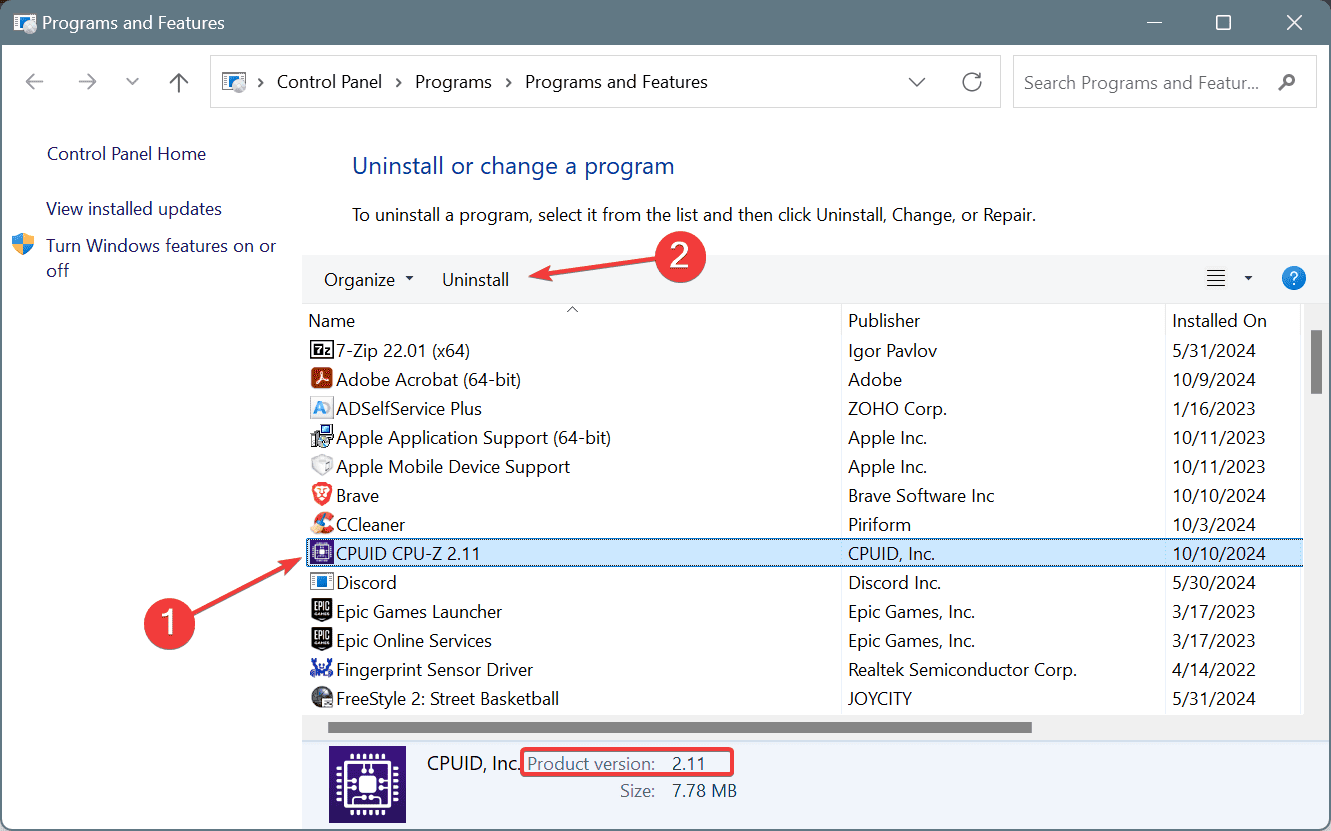Select the Epic Online Services name
The image size is (1331, 831).
[x=414, y=641]
